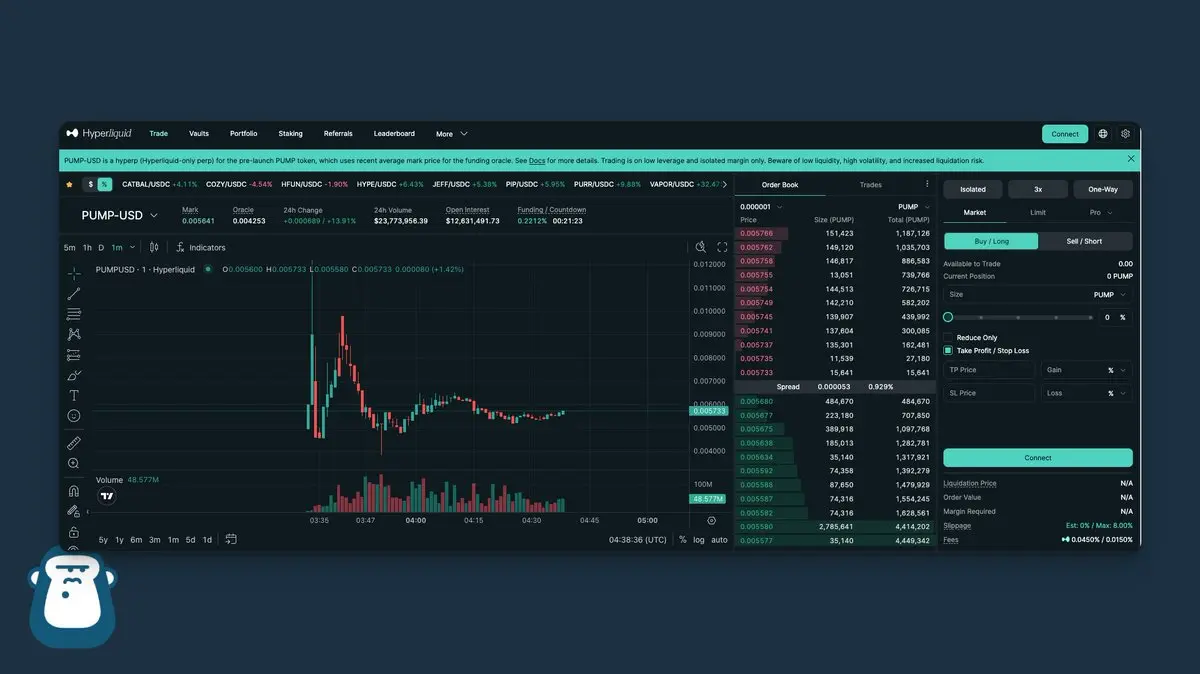Select the brush drawing tool

pyautogui.click(x=74, y=375)
